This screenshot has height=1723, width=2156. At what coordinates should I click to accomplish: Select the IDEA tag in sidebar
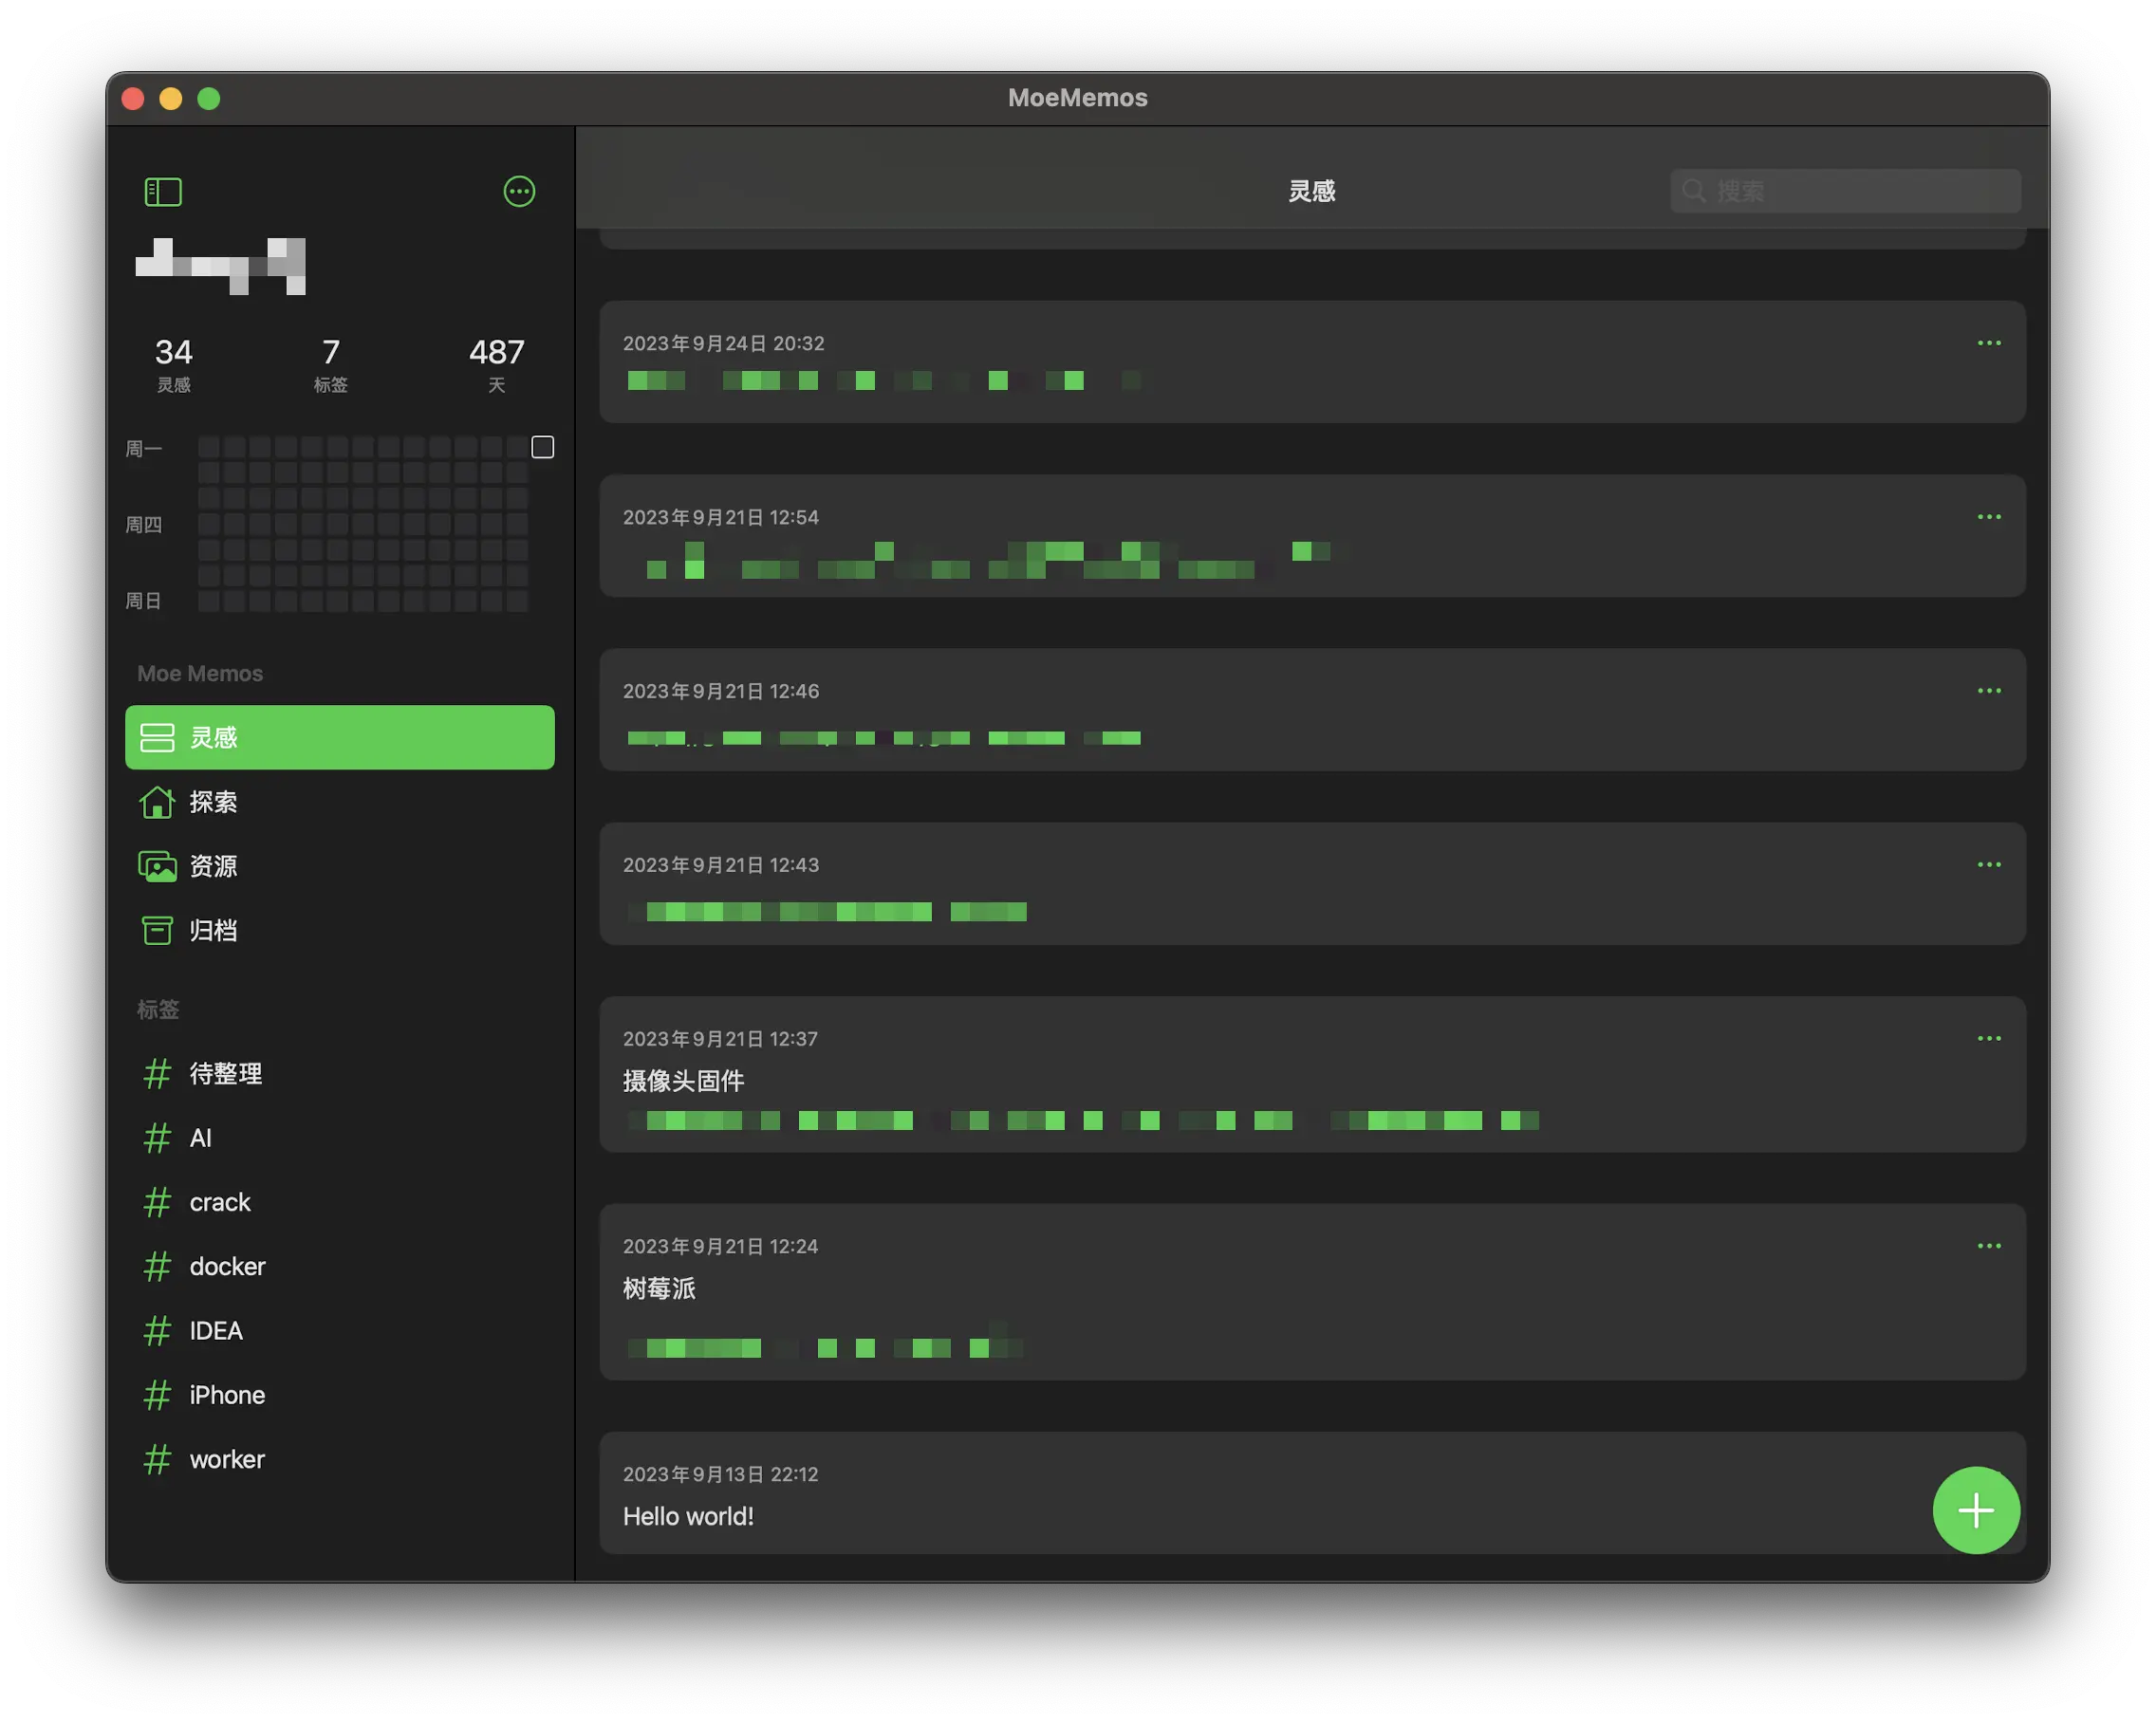[x=215, y=1331]
